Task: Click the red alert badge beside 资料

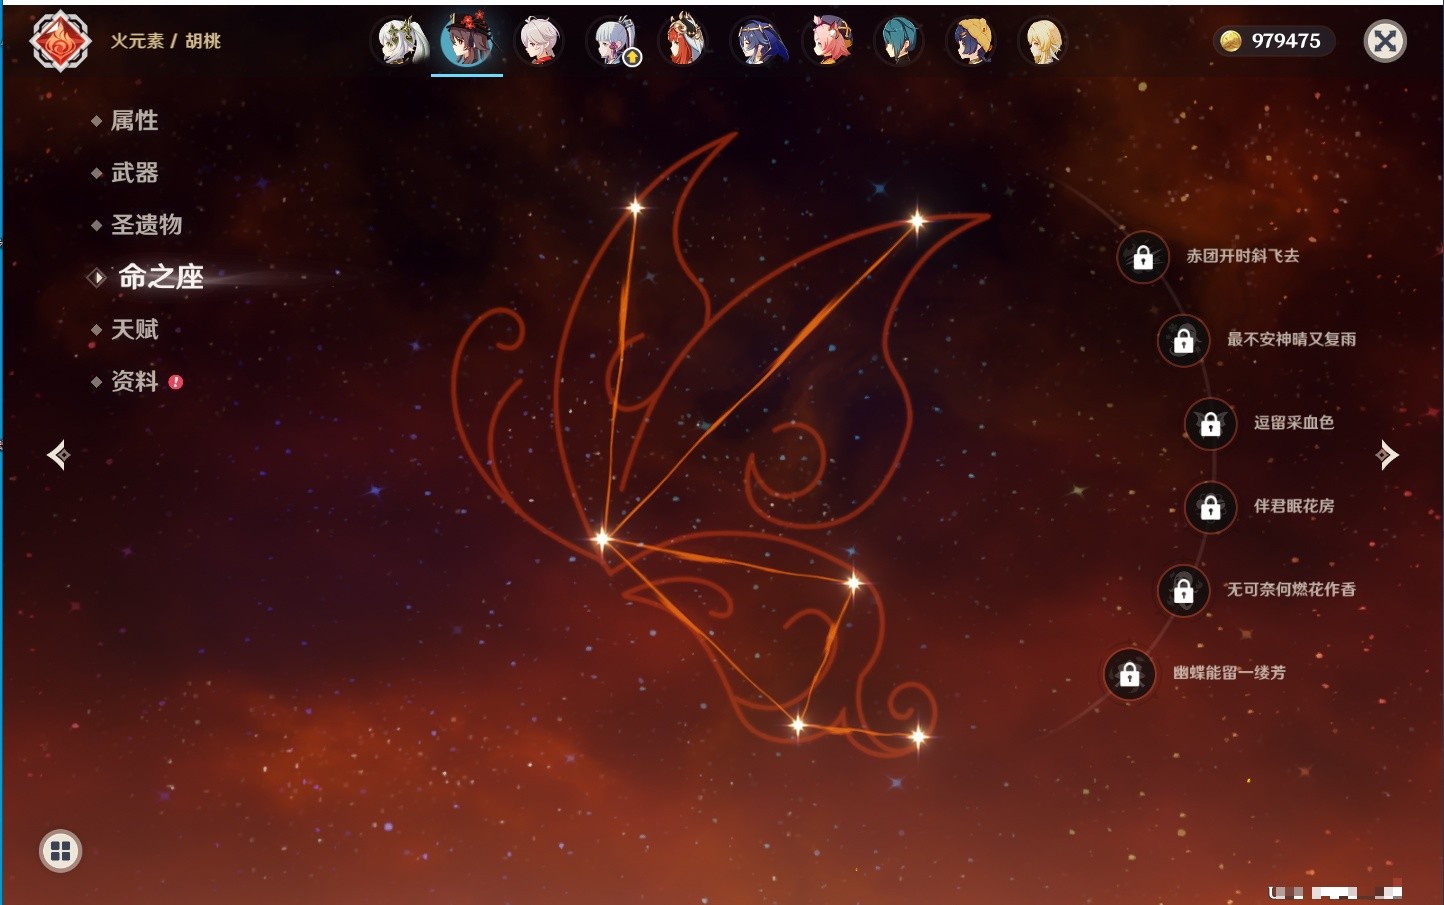Action: click(x=176, y=382)
